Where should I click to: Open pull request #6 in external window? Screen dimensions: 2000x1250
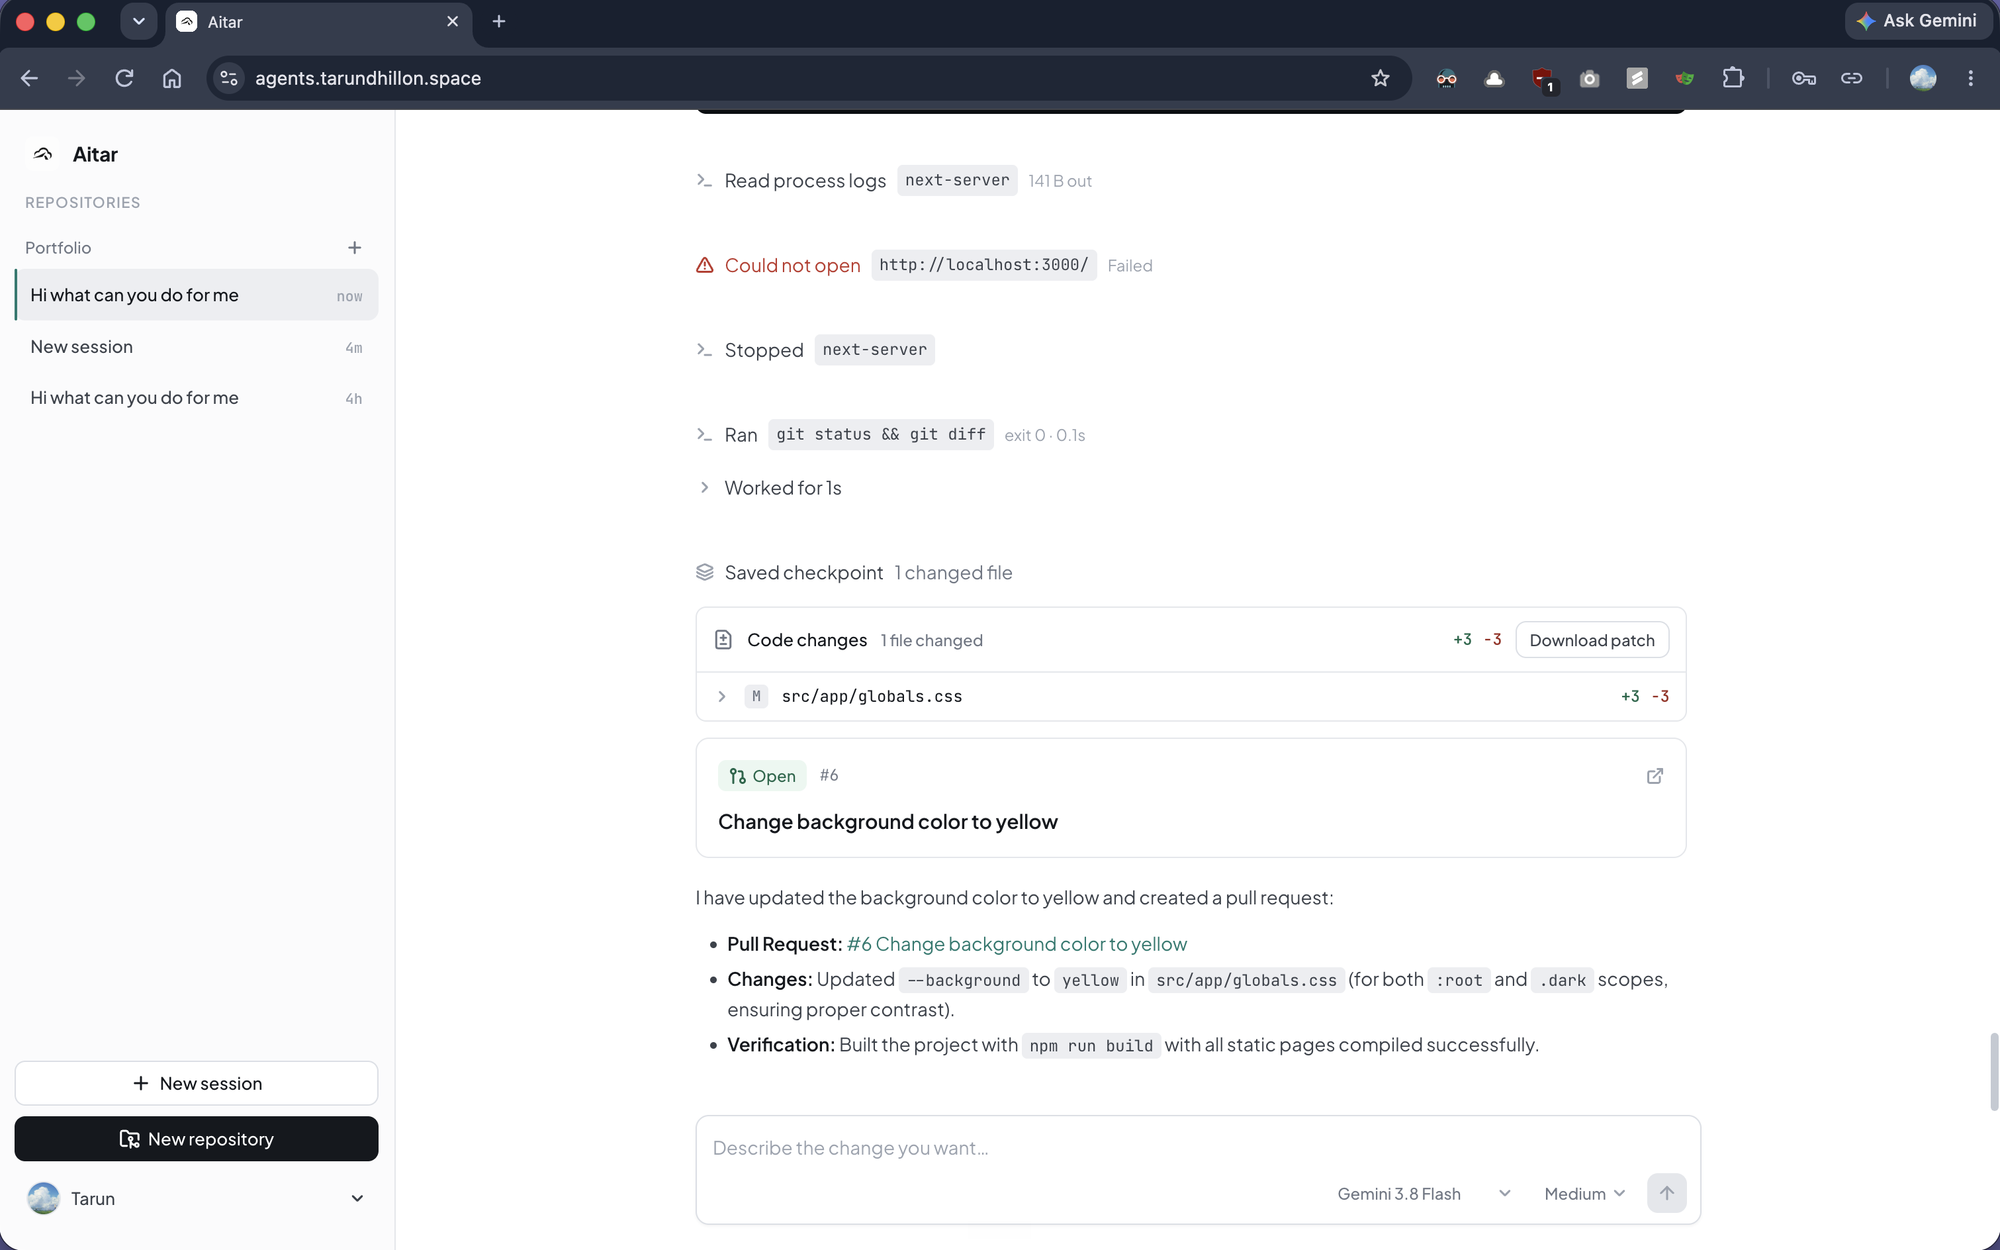(x=1655, y=776)
